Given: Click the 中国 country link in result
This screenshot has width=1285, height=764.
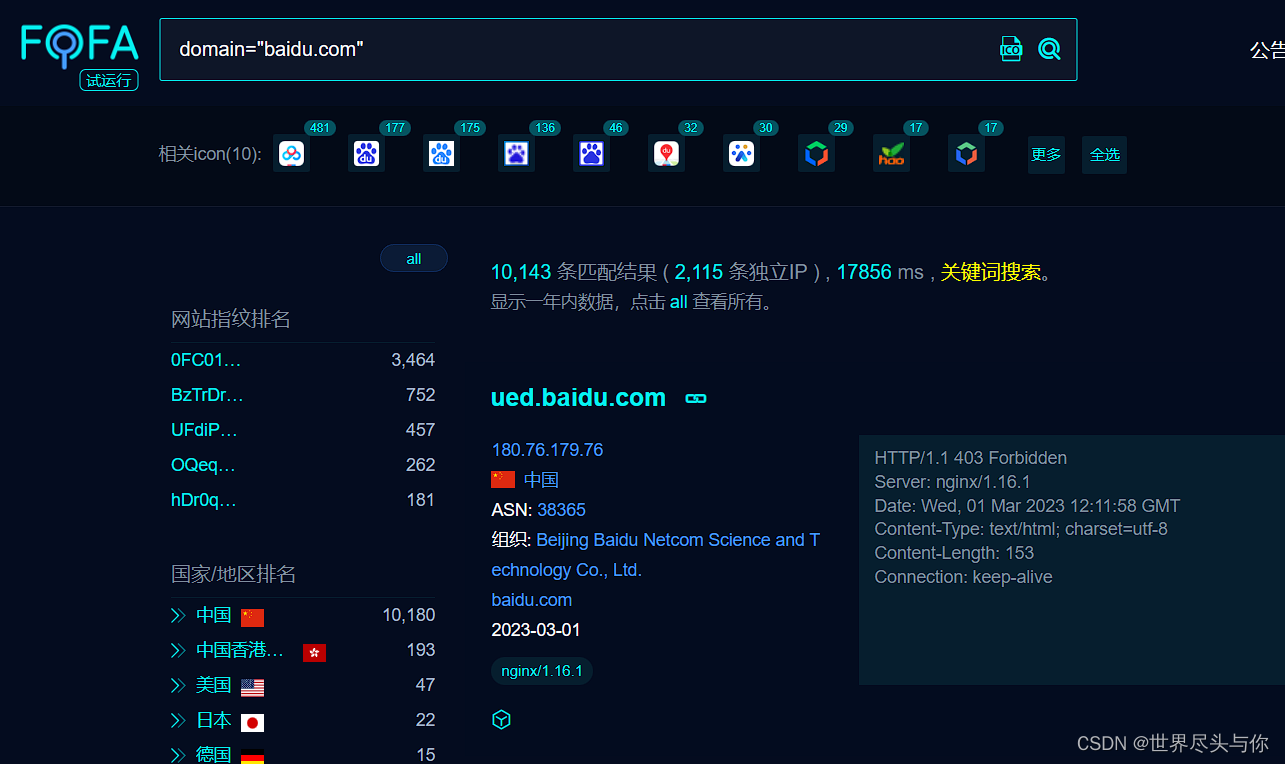Looking at the screenshot, I should [541, 480].
